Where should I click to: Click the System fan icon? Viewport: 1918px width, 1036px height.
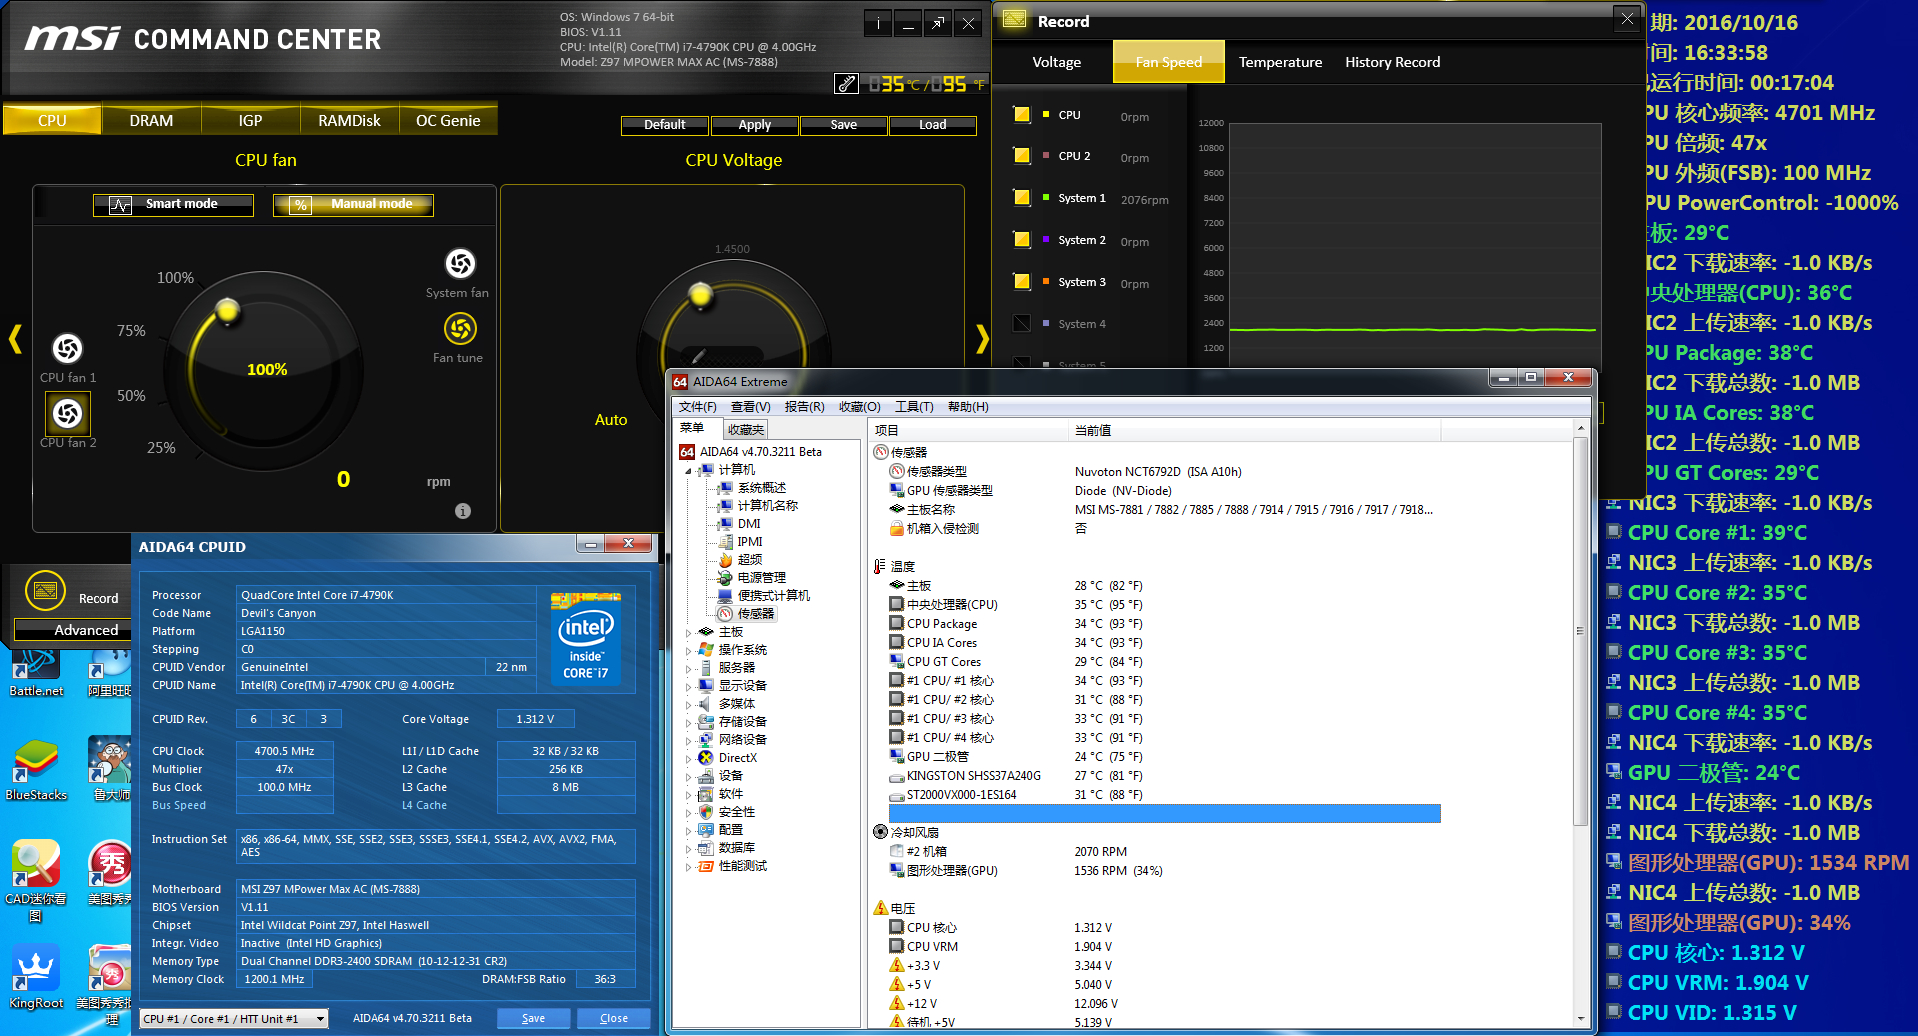460,264
